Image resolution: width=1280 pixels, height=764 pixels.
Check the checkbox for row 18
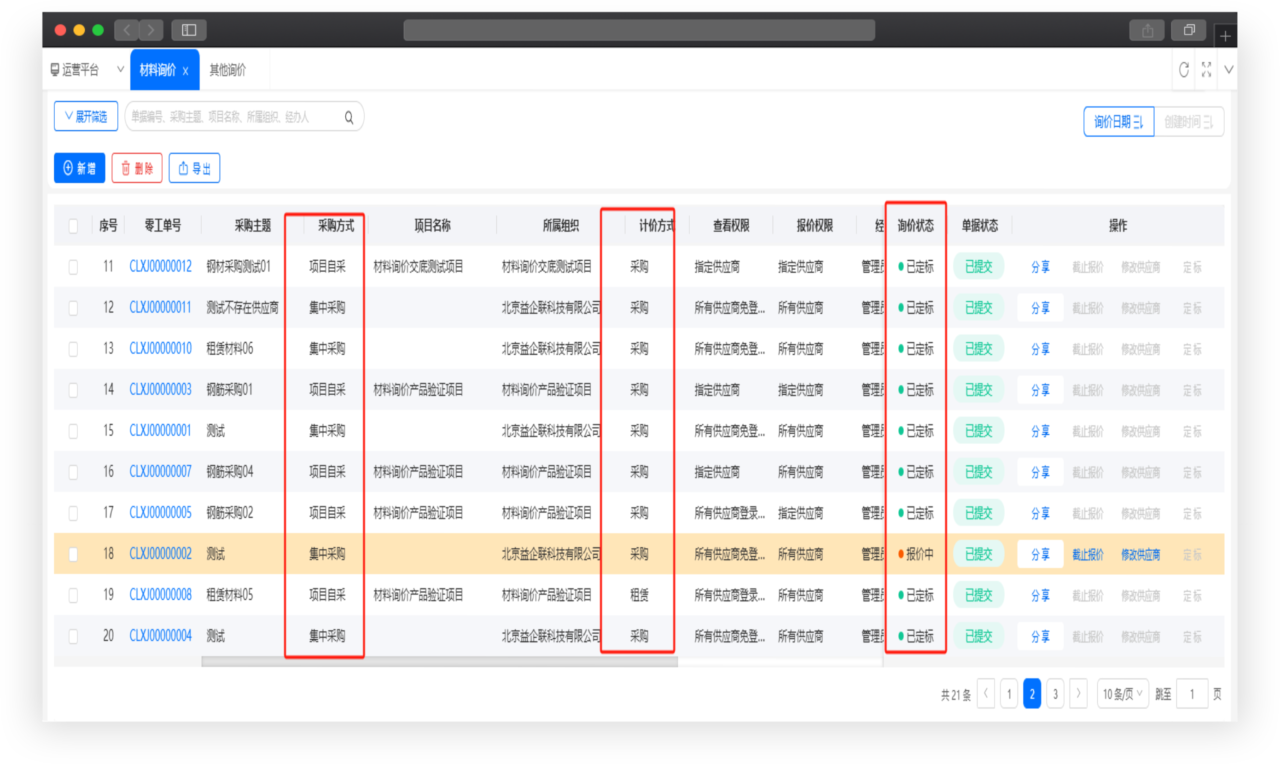(x=73, y=554)
